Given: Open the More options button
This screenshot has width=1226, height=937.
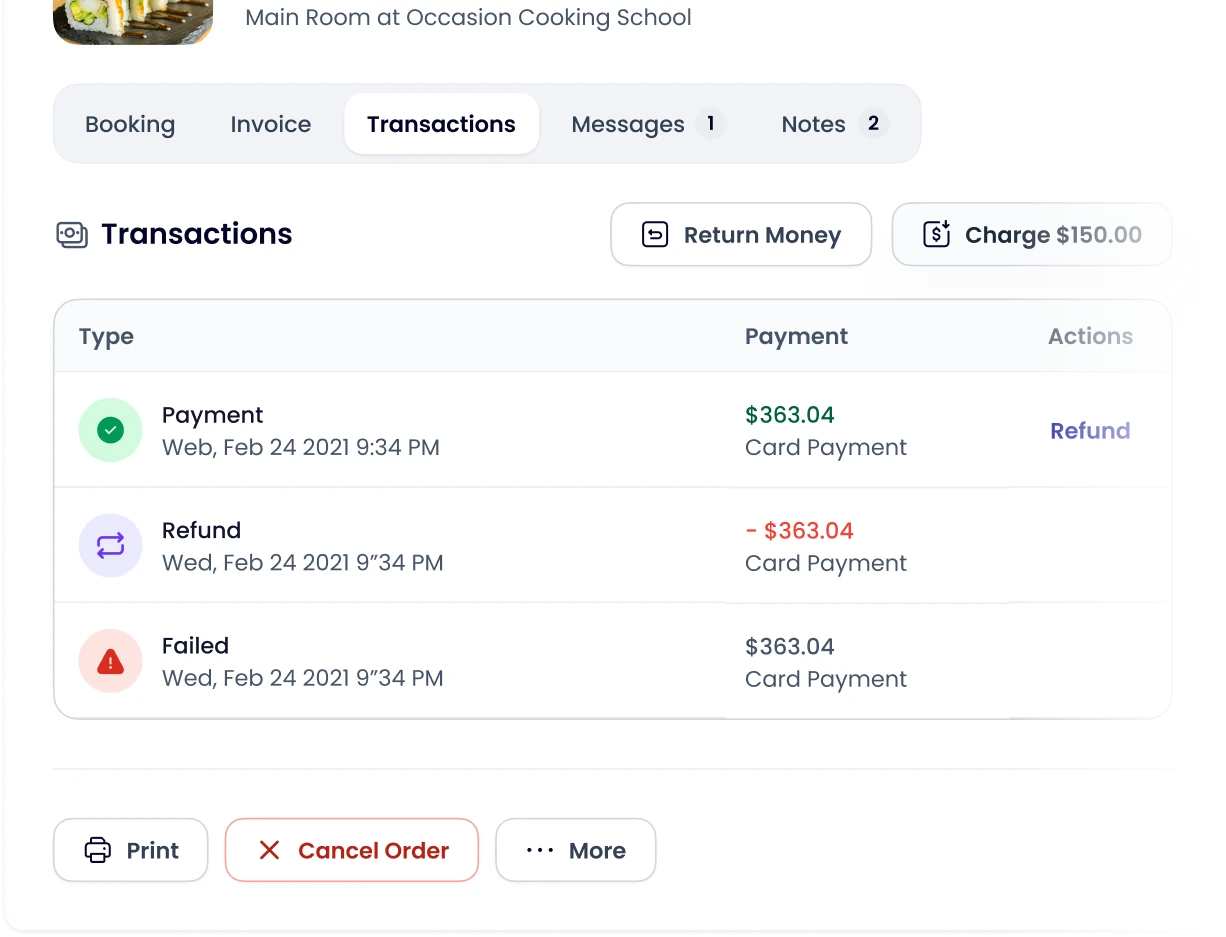Looking at the screenshot, I should [576, 850].
